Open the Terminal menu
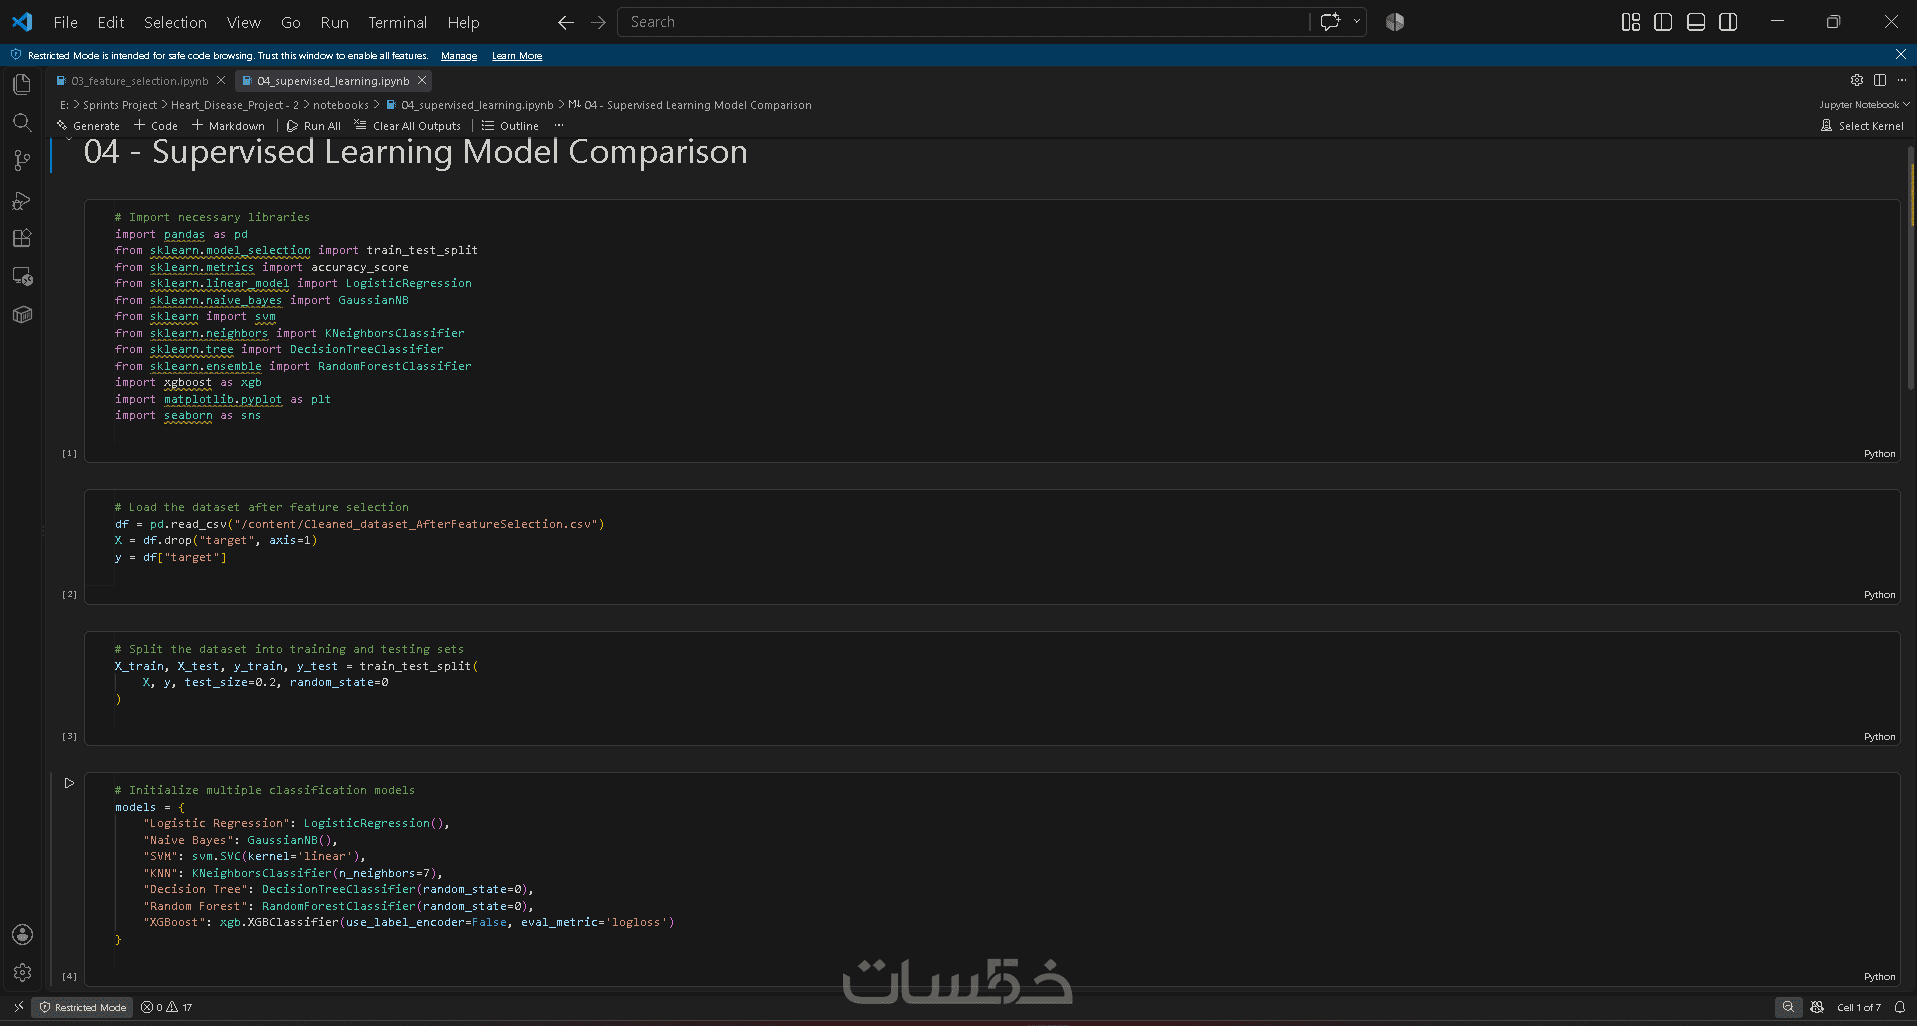The width and height of the screenshot is (1917, 1026). pos(397,22)
